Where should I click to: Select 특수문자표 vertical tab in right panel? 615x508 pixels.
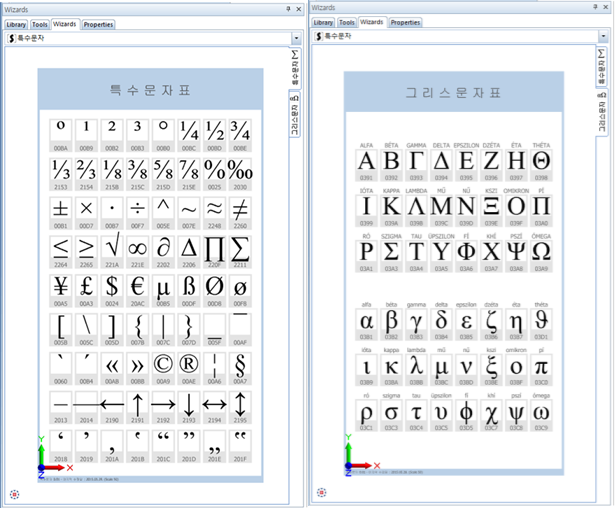tap(603, 68)
